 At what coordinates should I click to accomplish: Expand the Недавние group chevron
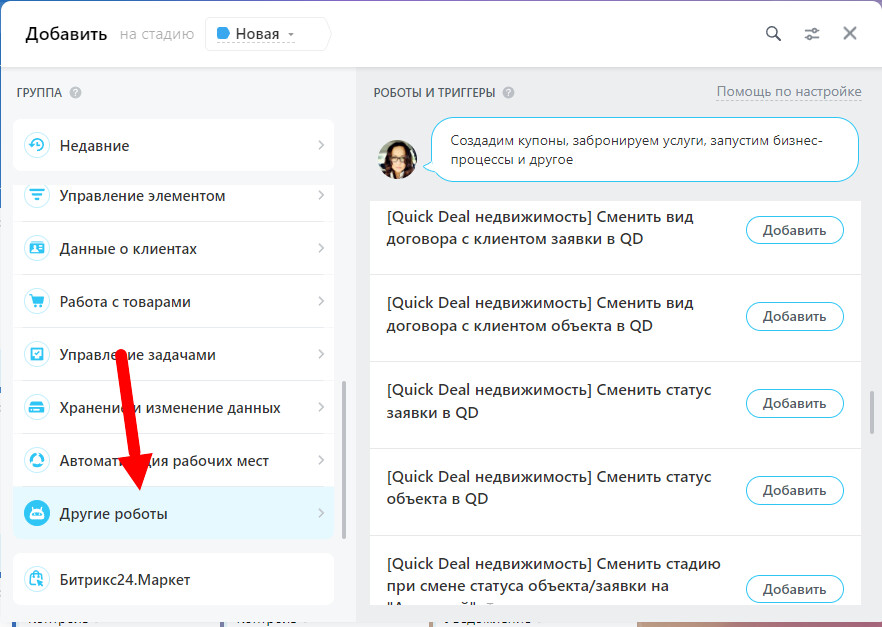(321, 145)
